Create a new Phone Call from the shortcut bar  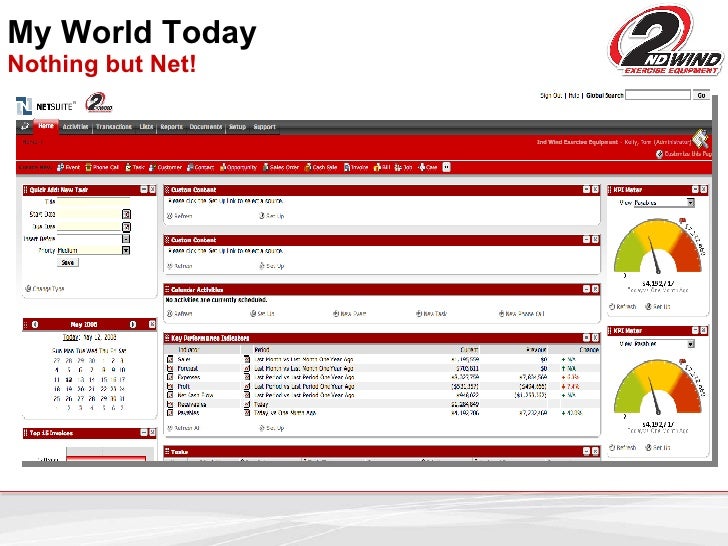pos(102,167)
